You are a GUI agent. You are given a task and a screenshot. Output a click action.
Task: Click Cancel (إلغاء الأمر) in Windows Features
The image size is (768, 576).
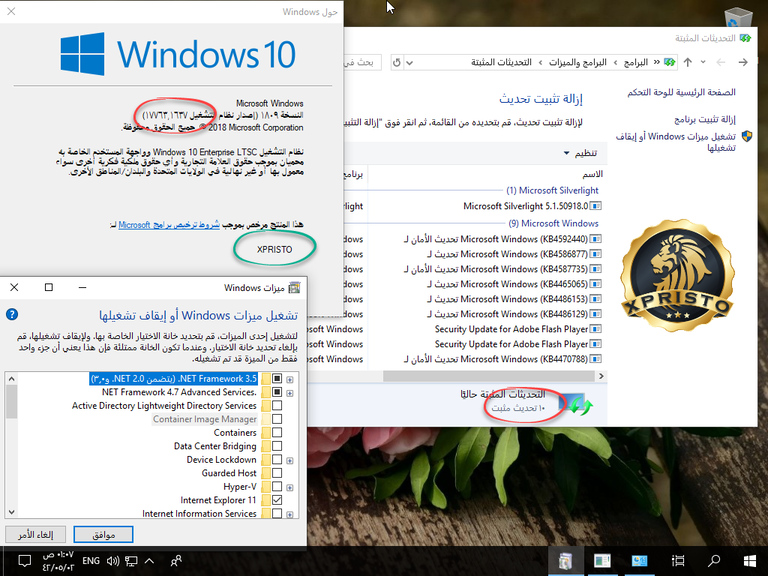click(x=36, y=535)
